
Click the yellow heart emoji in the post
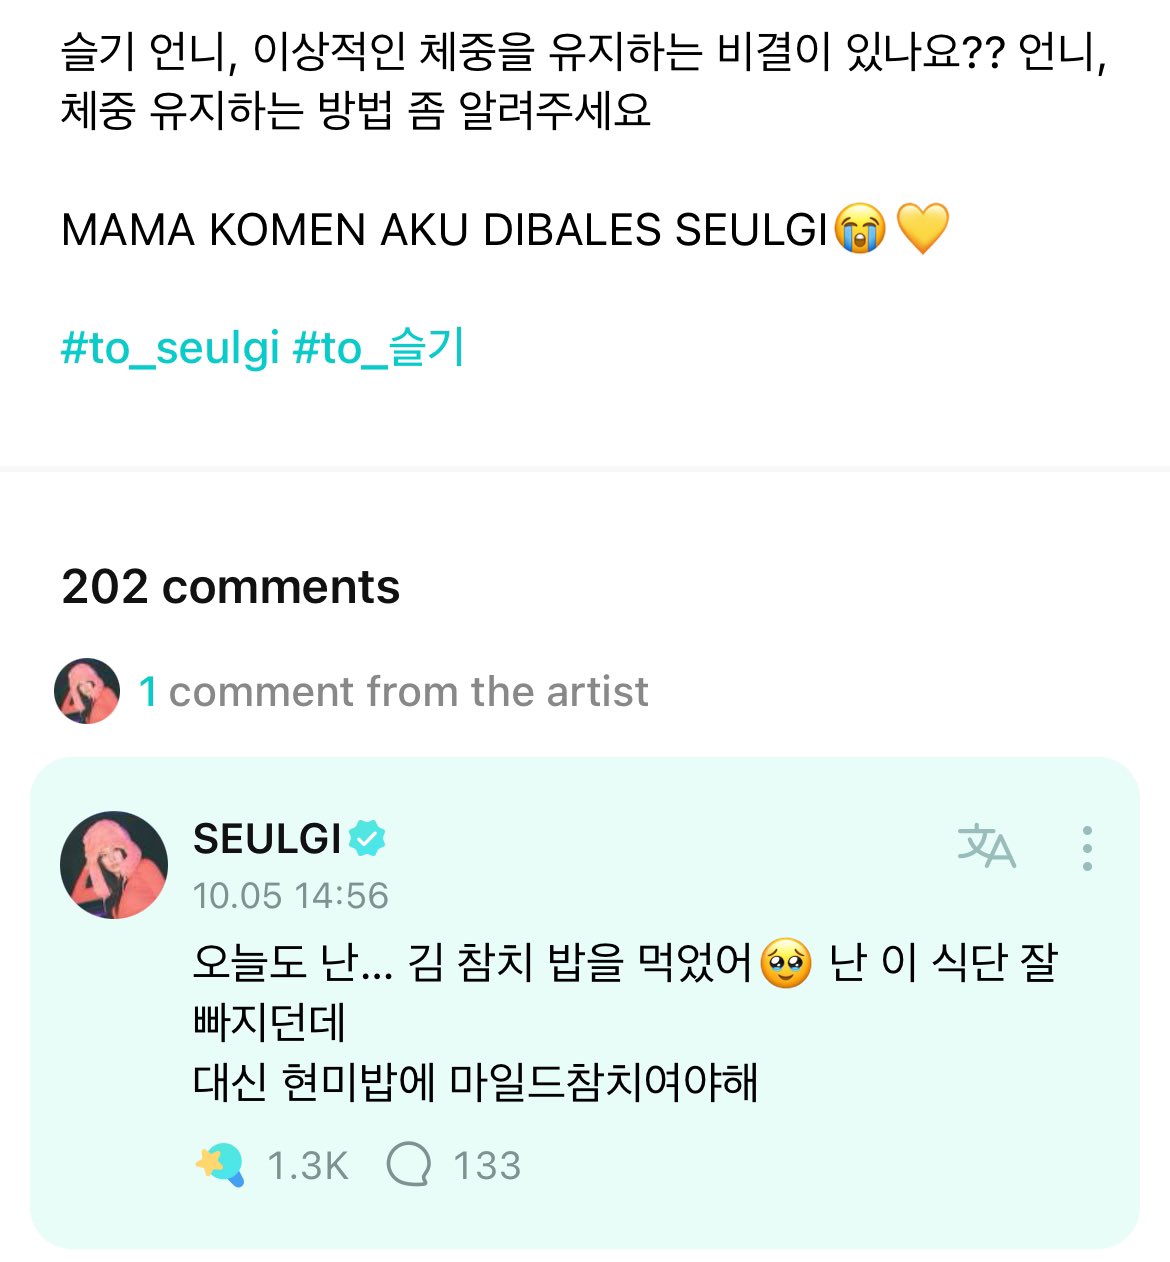pyautogui.click(x=922, y=229)
